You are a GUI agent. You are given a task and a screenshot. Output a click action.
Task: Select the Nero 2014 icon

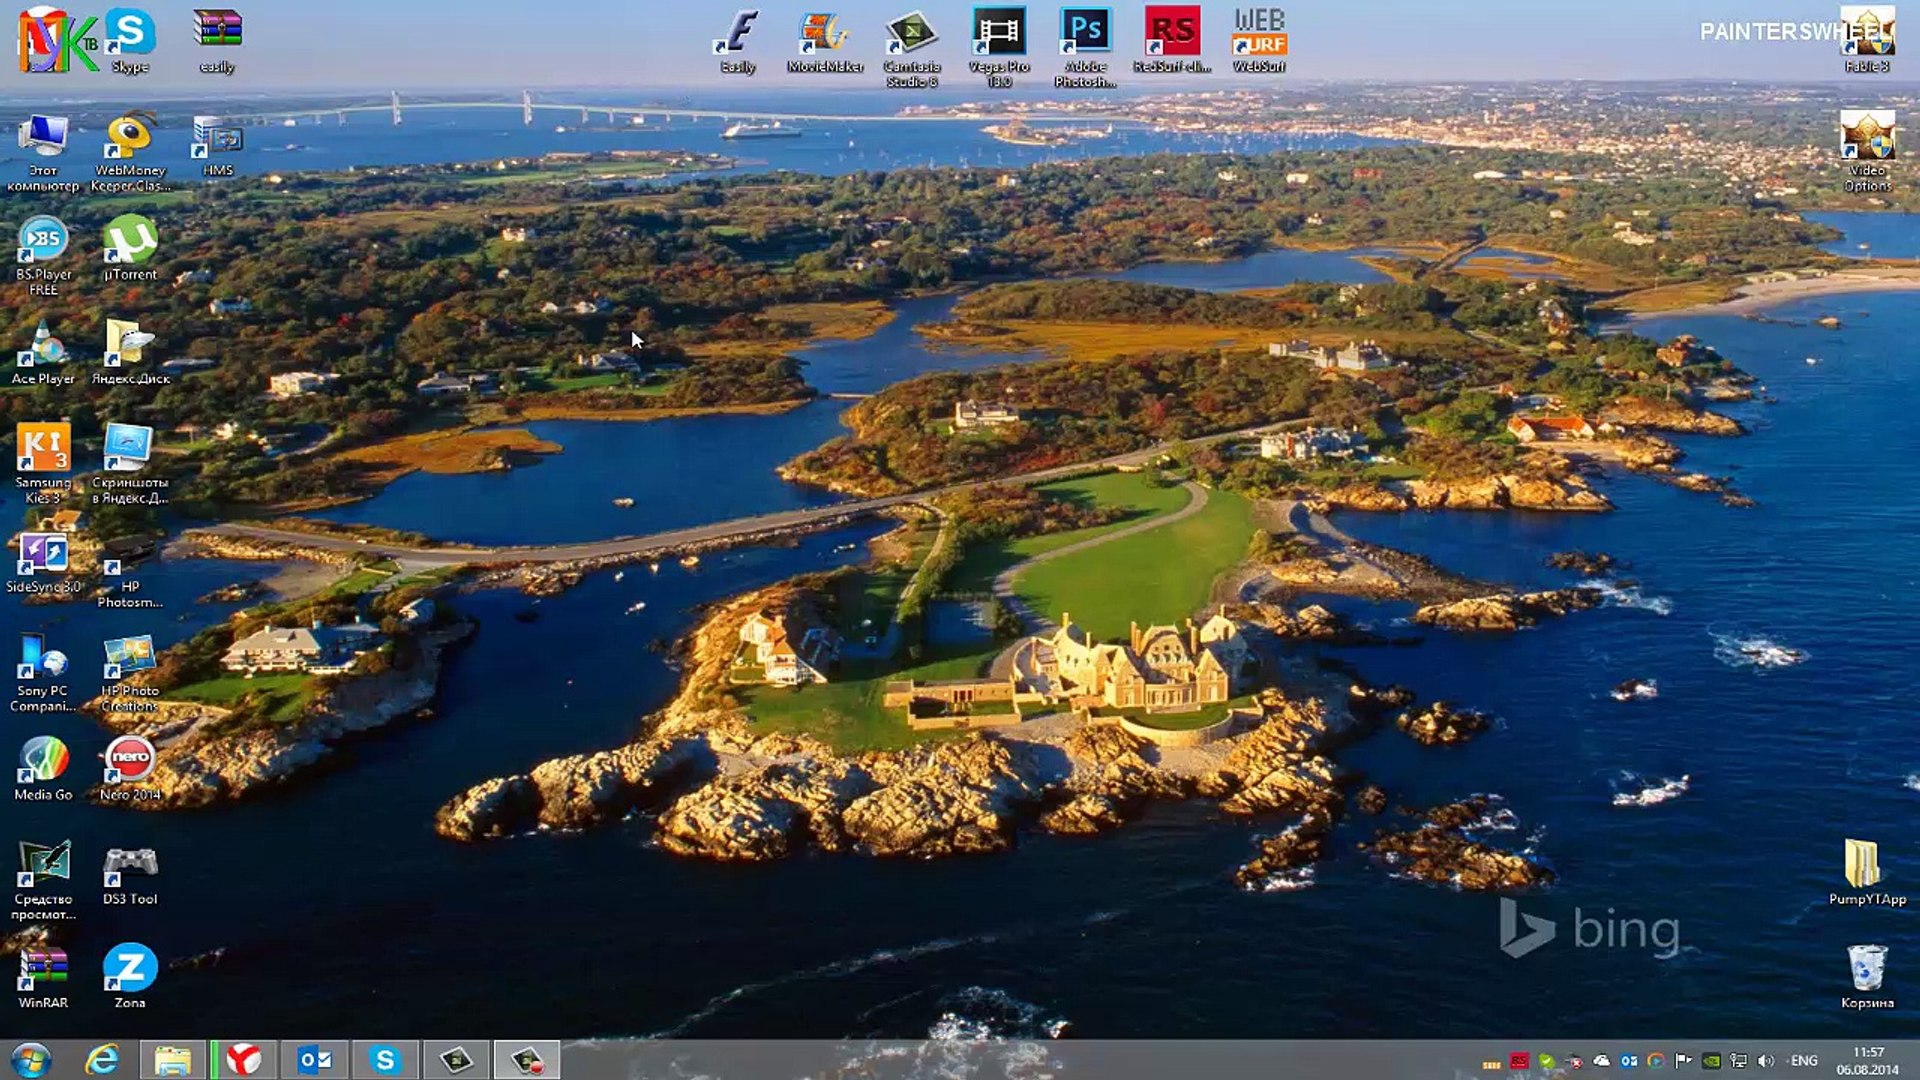click(130, 768)
